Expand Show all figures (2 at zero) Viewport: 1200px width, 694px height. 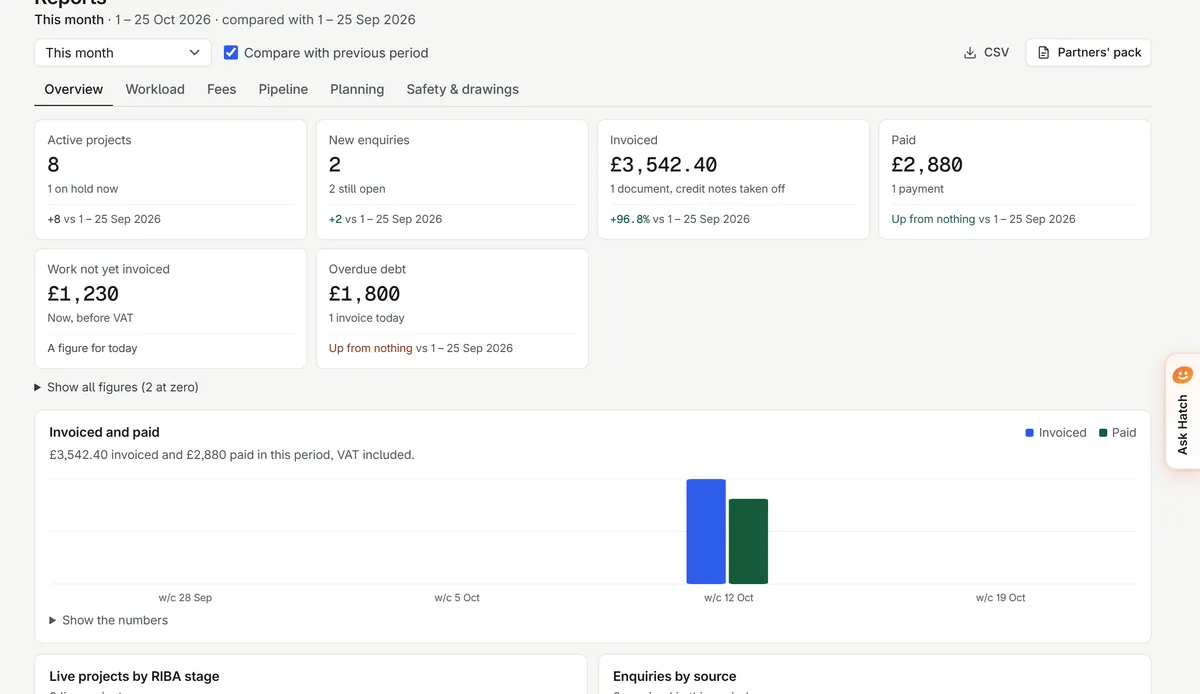(x=116, y=387)
